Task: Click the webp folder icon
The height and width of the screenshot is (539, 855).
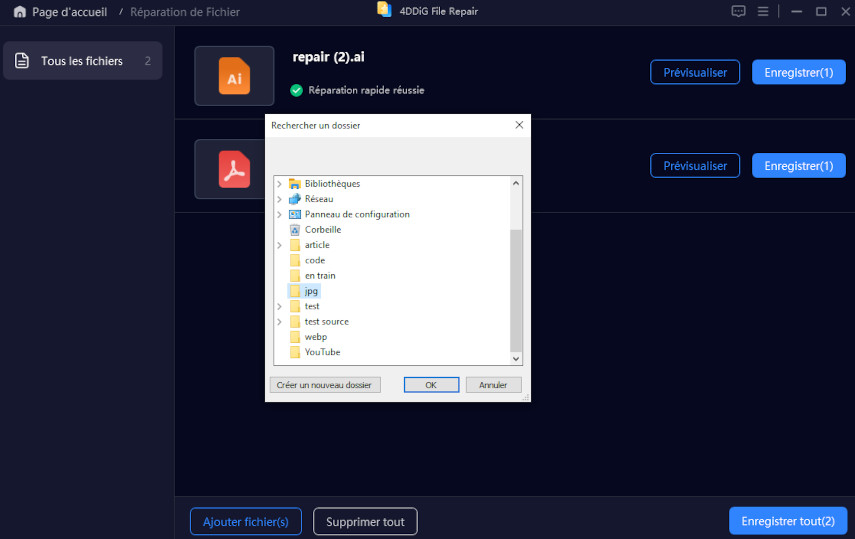Action: click(295, 337)
